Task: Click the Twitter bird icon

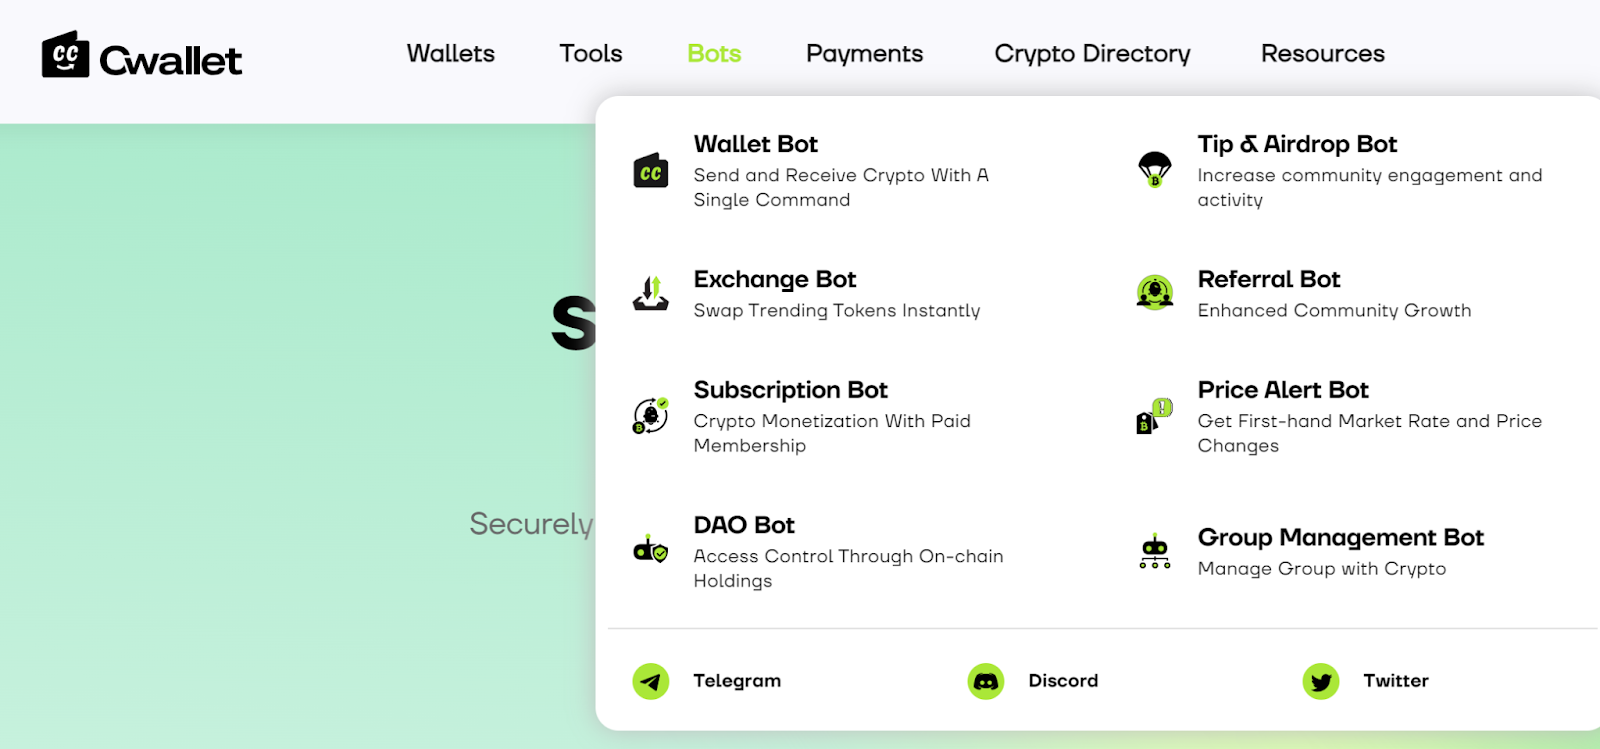Action: (x=1321, y=681)
